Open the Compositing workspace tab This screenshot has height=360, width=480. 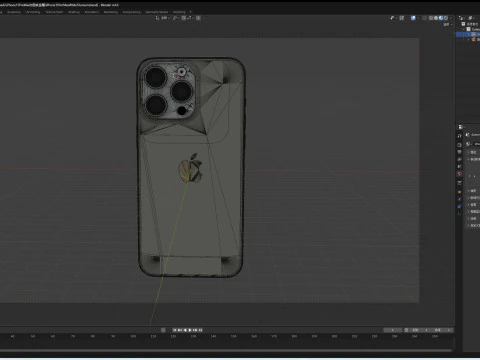[x=132, y=12]
